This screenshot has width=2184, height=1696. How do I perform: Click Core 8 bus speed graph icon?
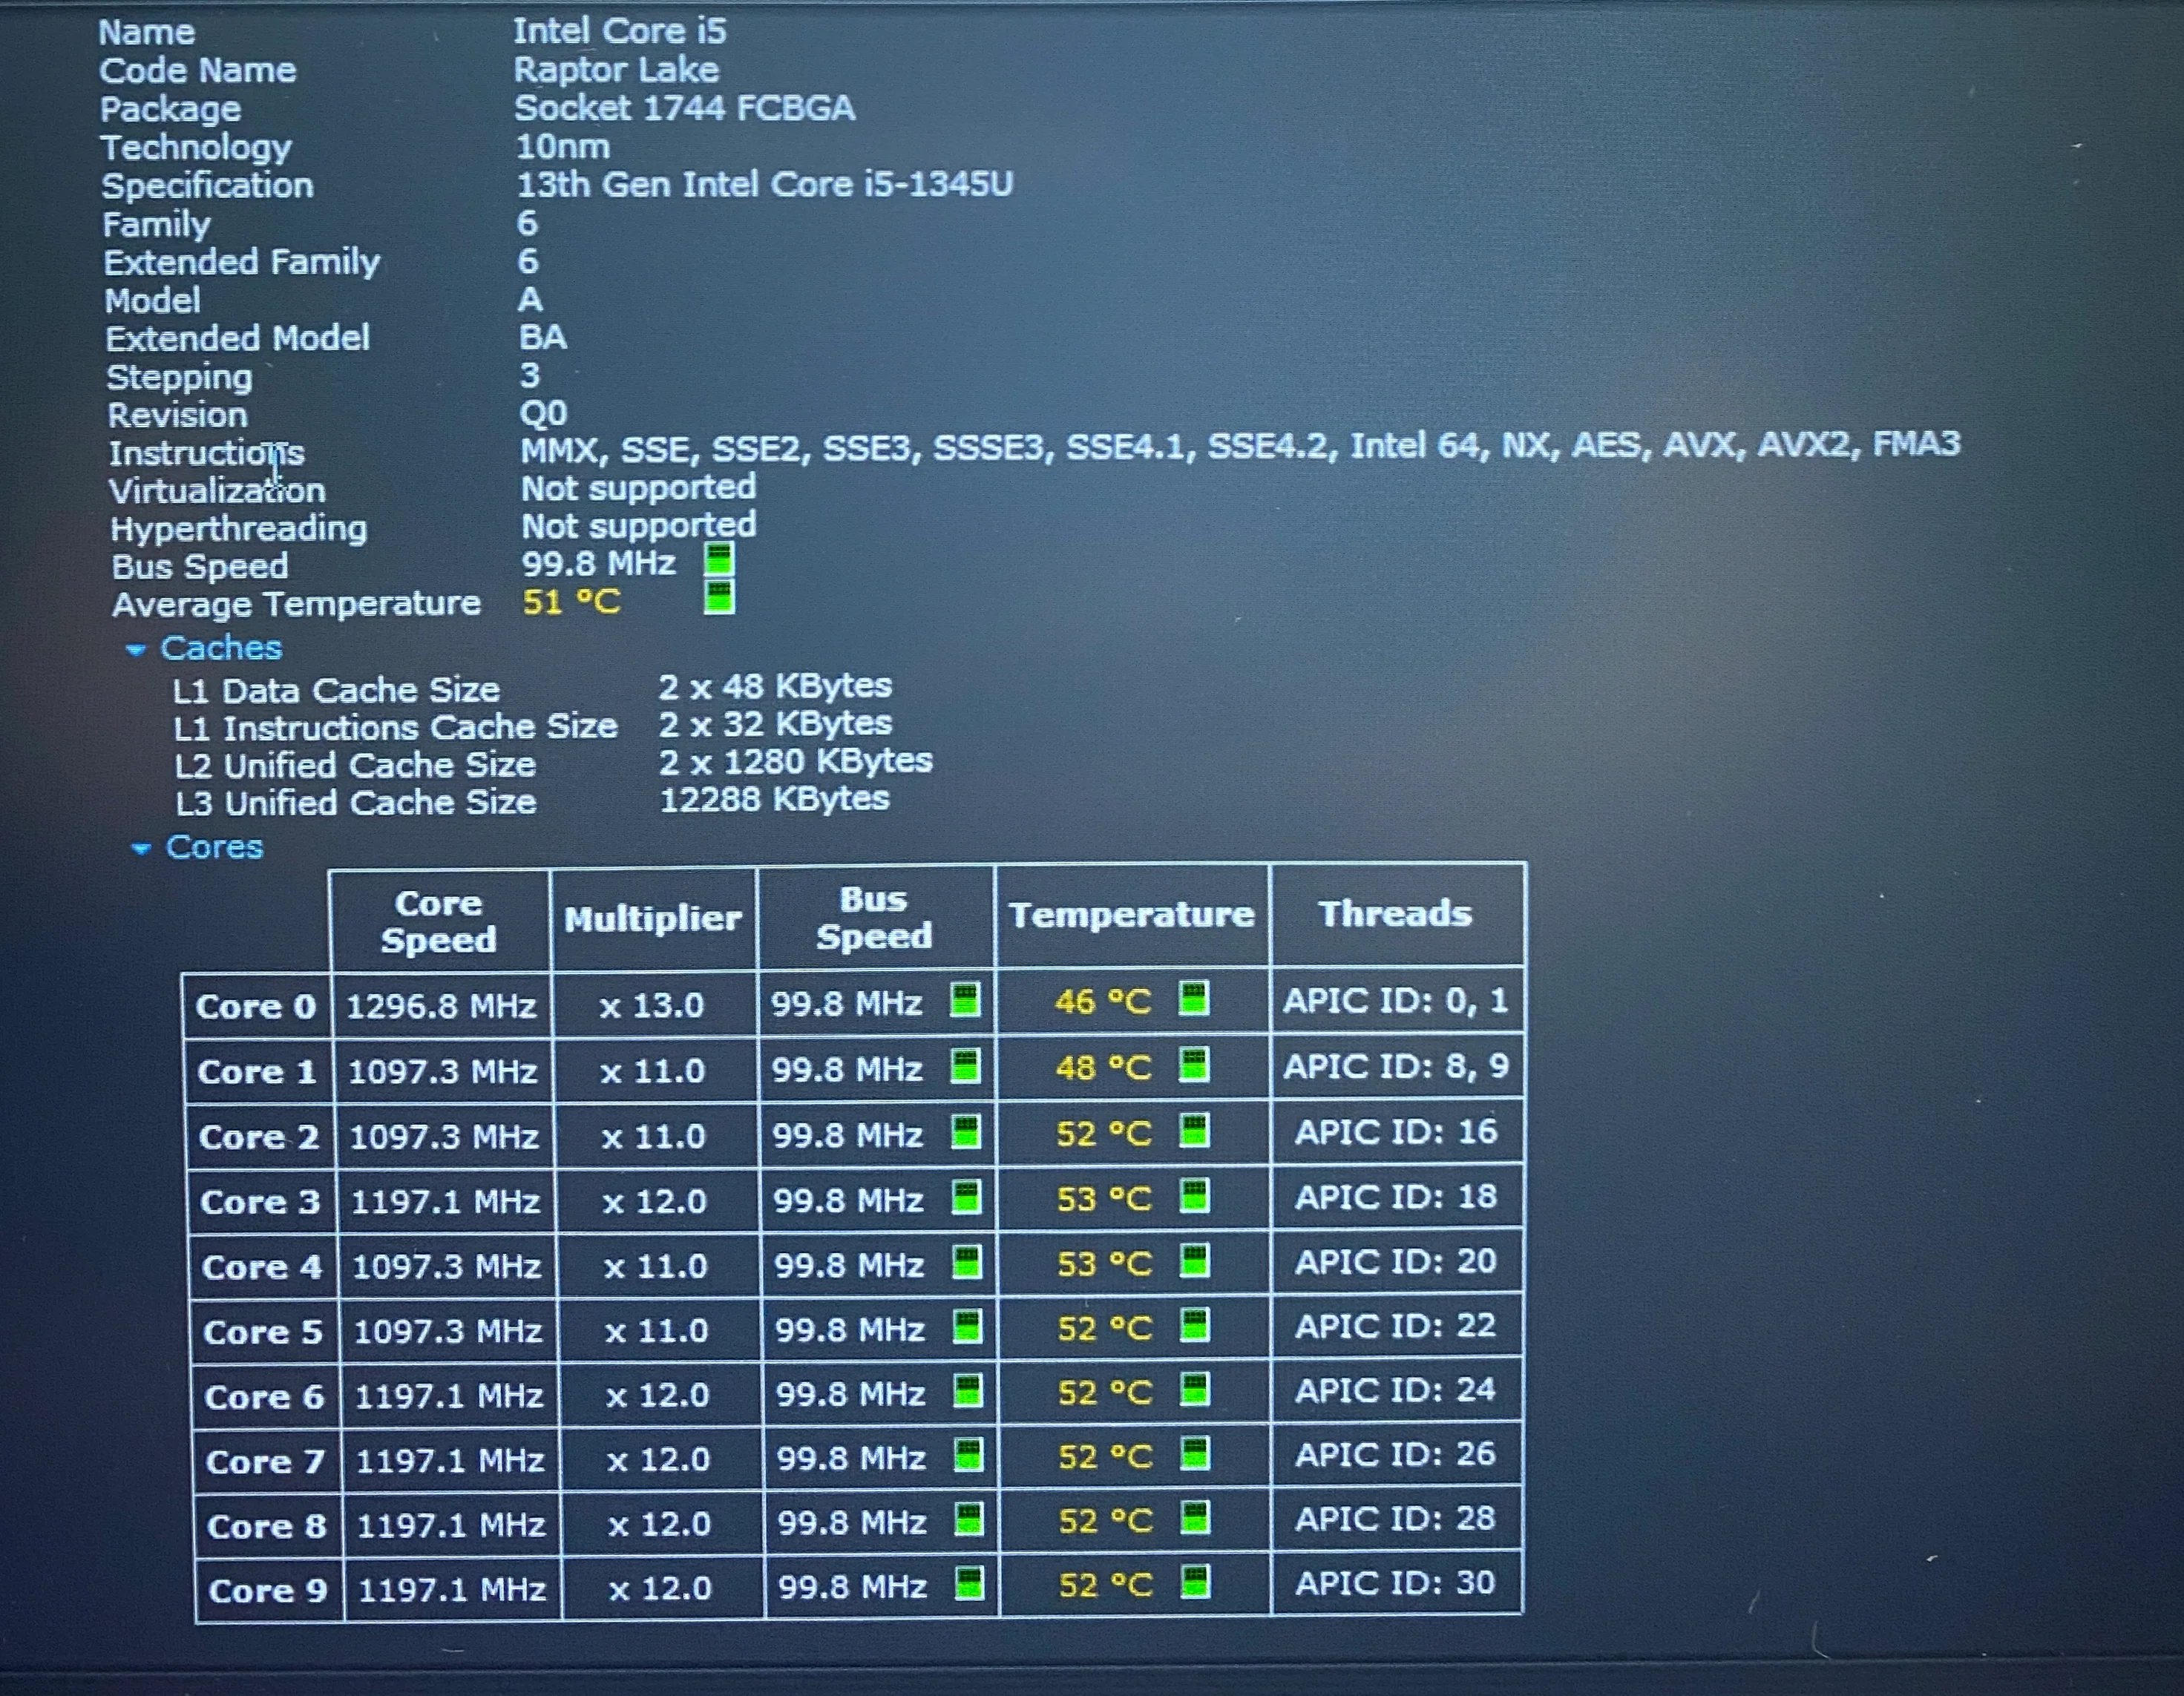click(969, 1518)
